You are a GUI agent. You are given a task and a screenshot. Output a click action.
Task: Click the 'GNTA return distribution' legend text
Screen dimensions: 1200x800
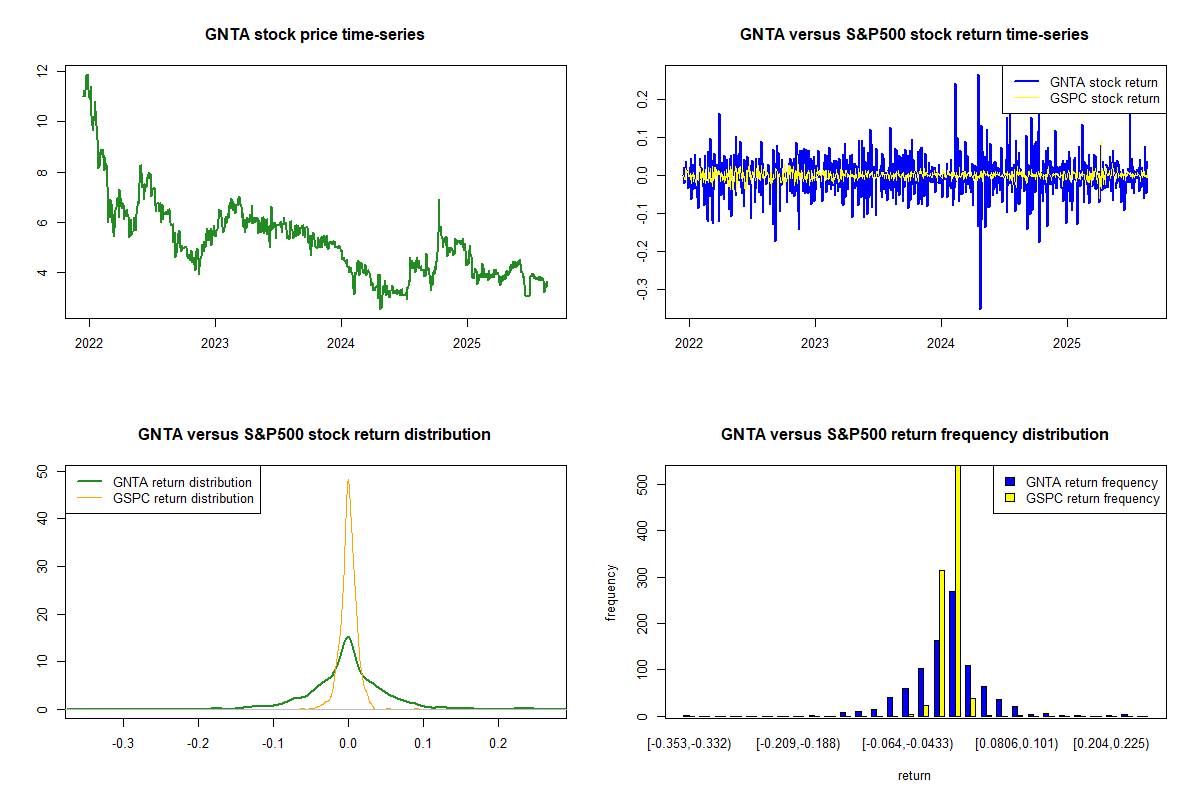coord(183,482)
